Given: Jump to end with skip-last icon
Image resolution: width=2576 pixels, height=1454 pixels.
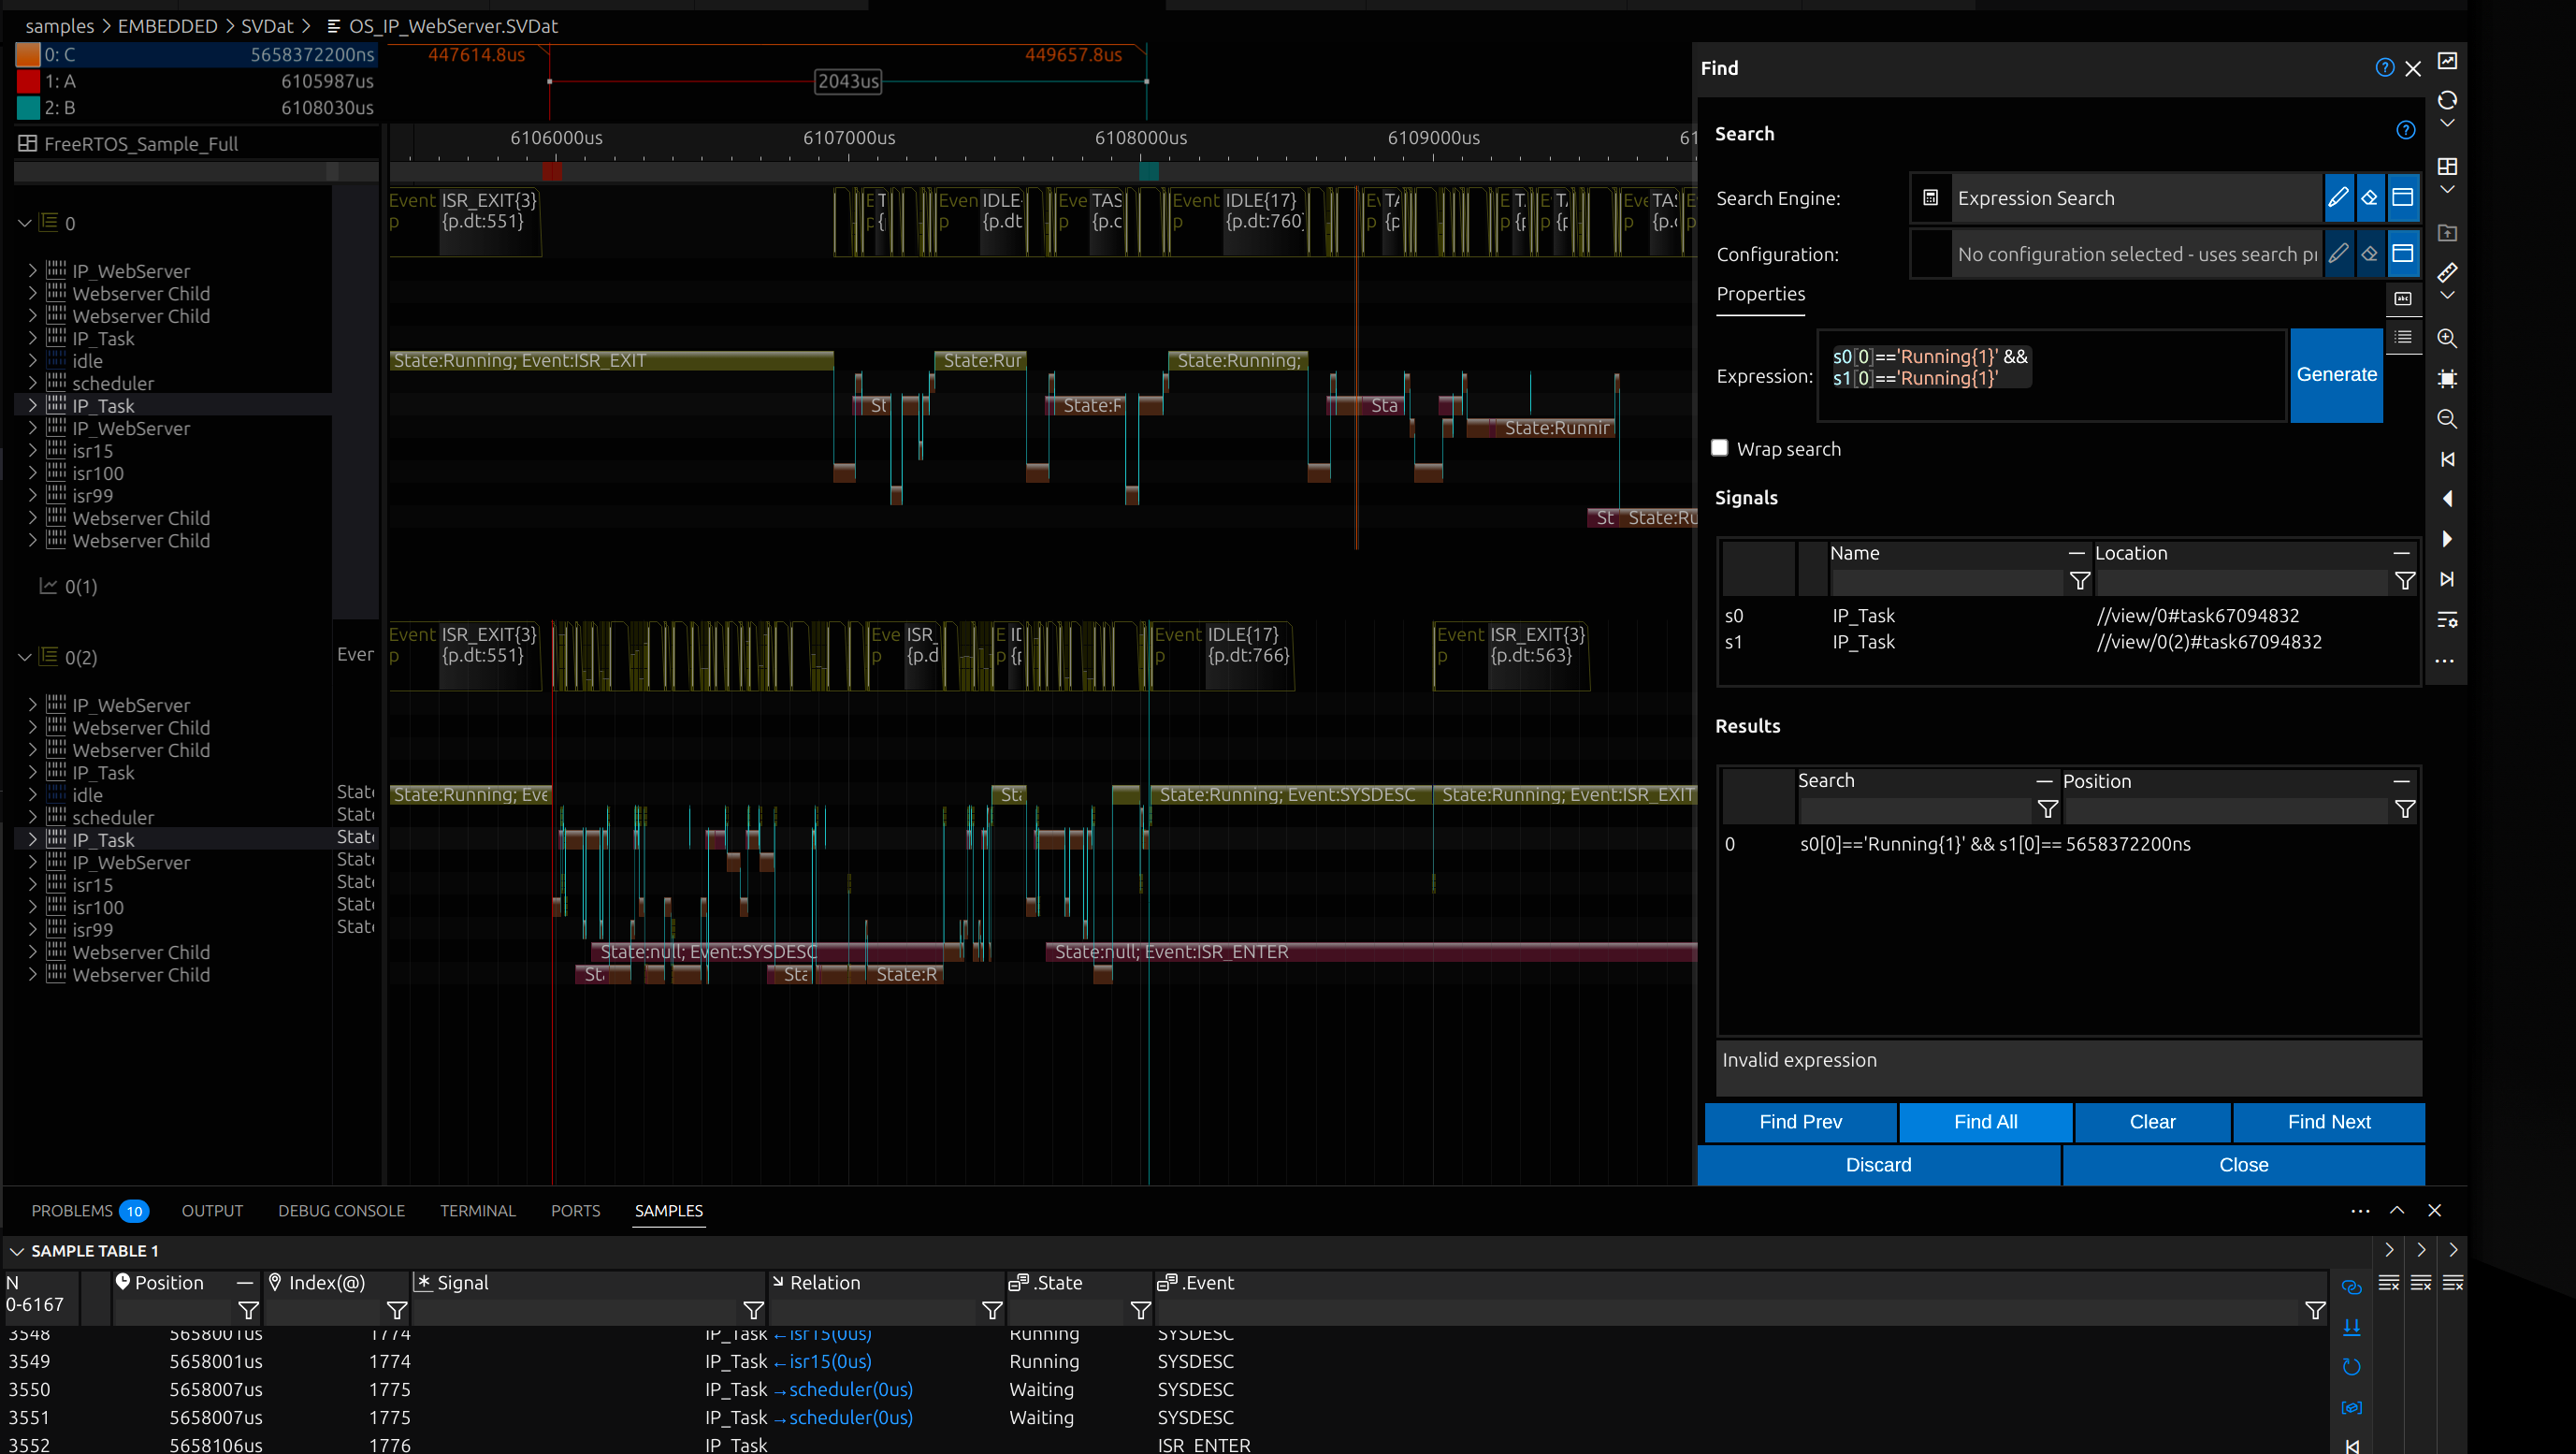Looking at the screenshot, I should pos(2446,579).
